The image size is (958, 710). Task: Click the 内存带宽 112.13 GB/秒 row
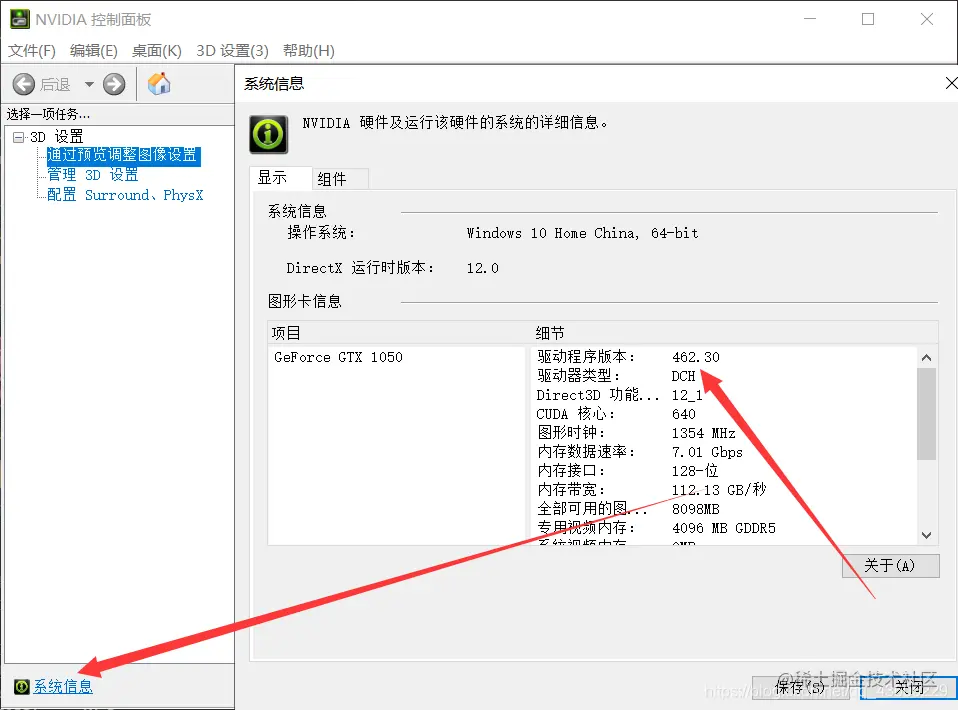[651, 490]
